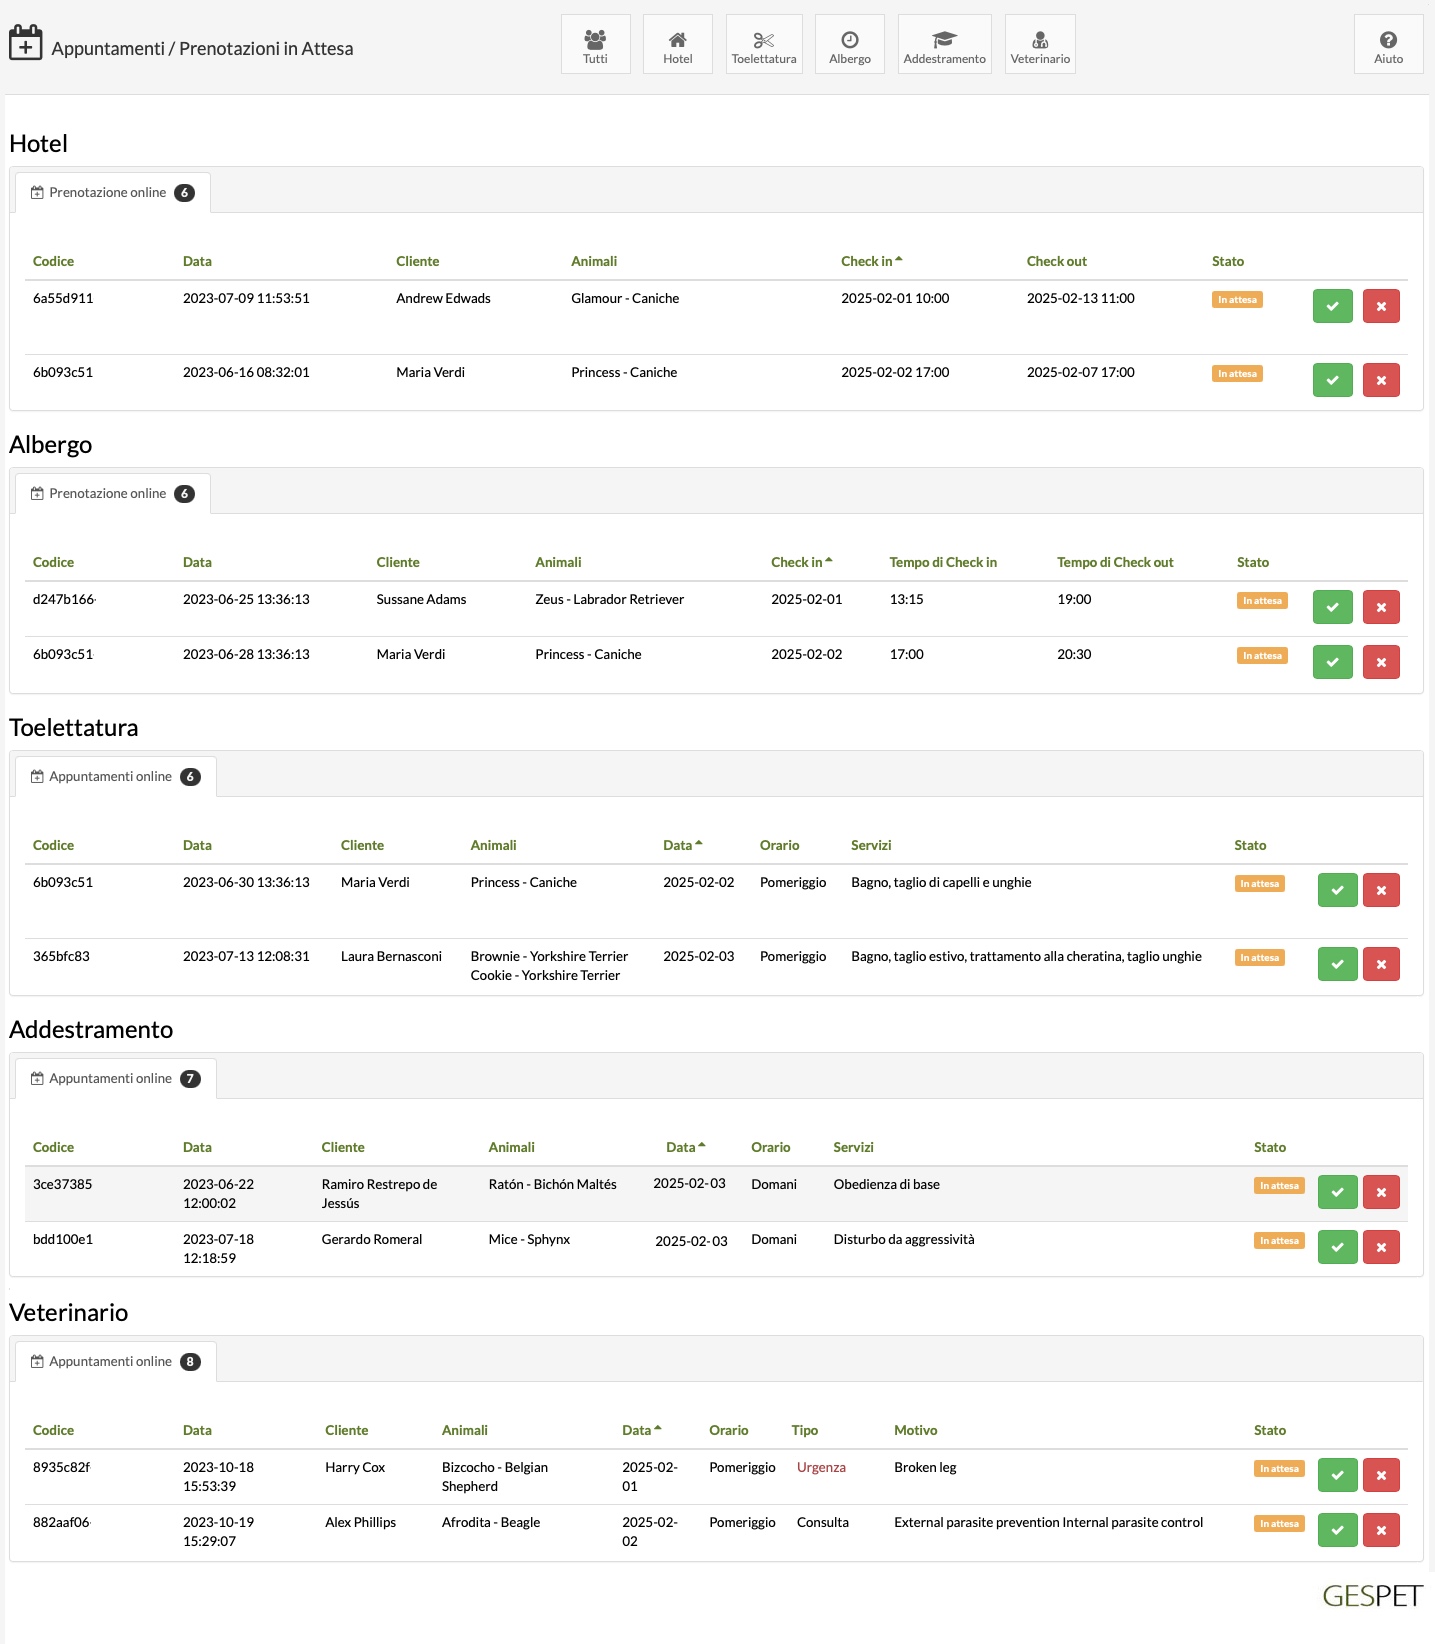Accept Princess grooming appointment Bagno taglio
1435x1644 pixels.
(1337, 890)
